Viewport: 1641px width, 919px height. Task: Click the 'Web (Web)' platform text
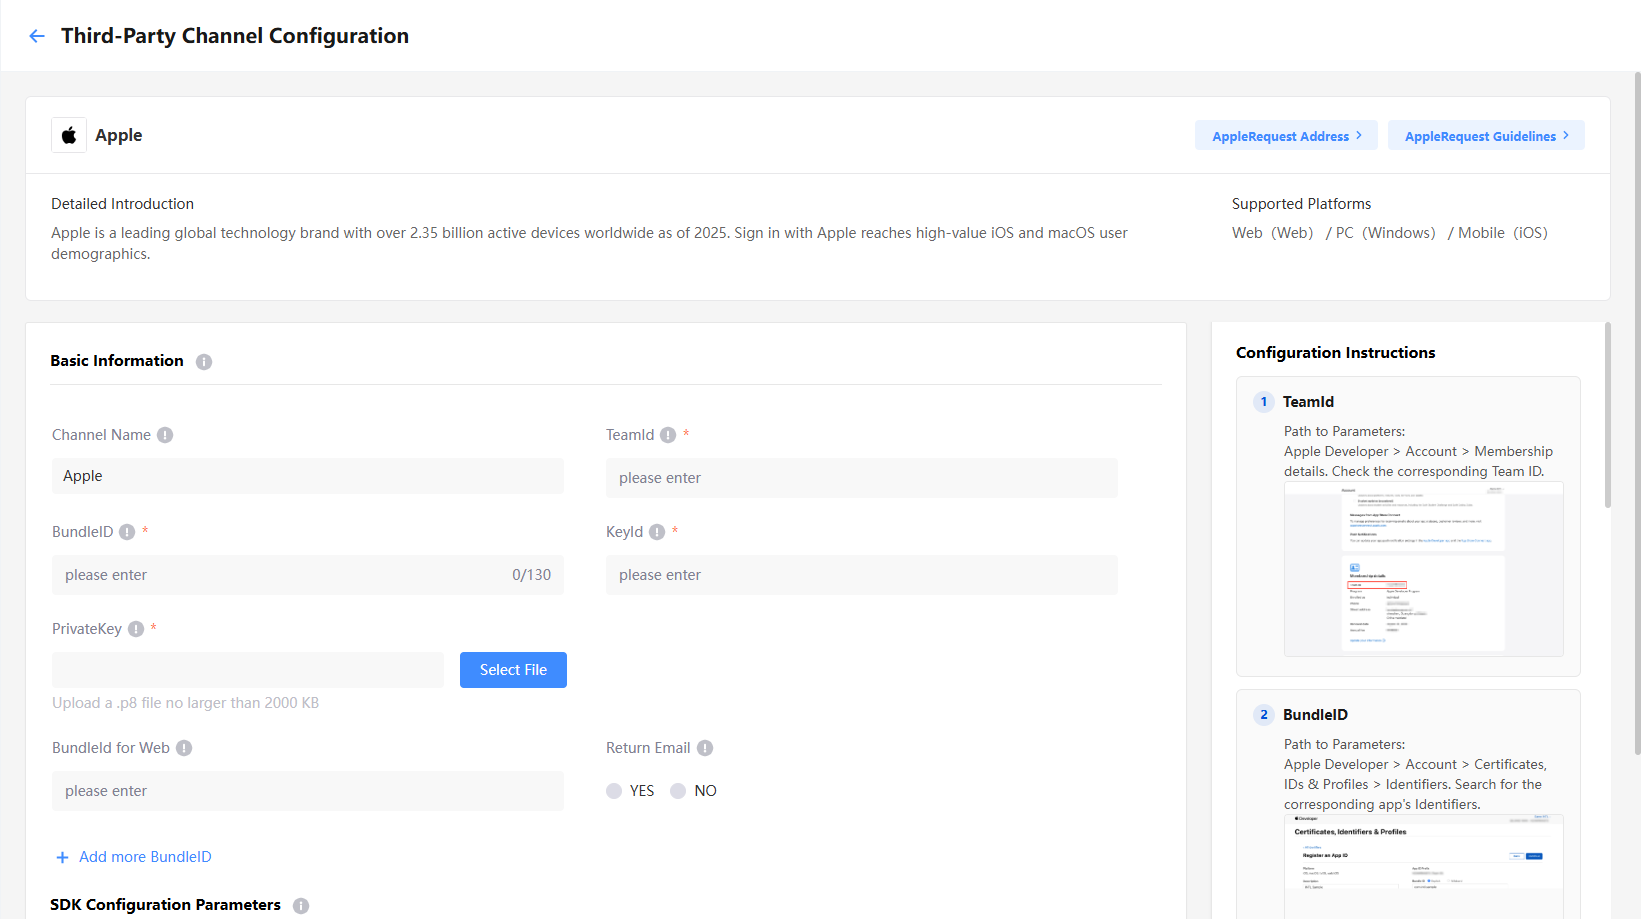[1273, 233]
